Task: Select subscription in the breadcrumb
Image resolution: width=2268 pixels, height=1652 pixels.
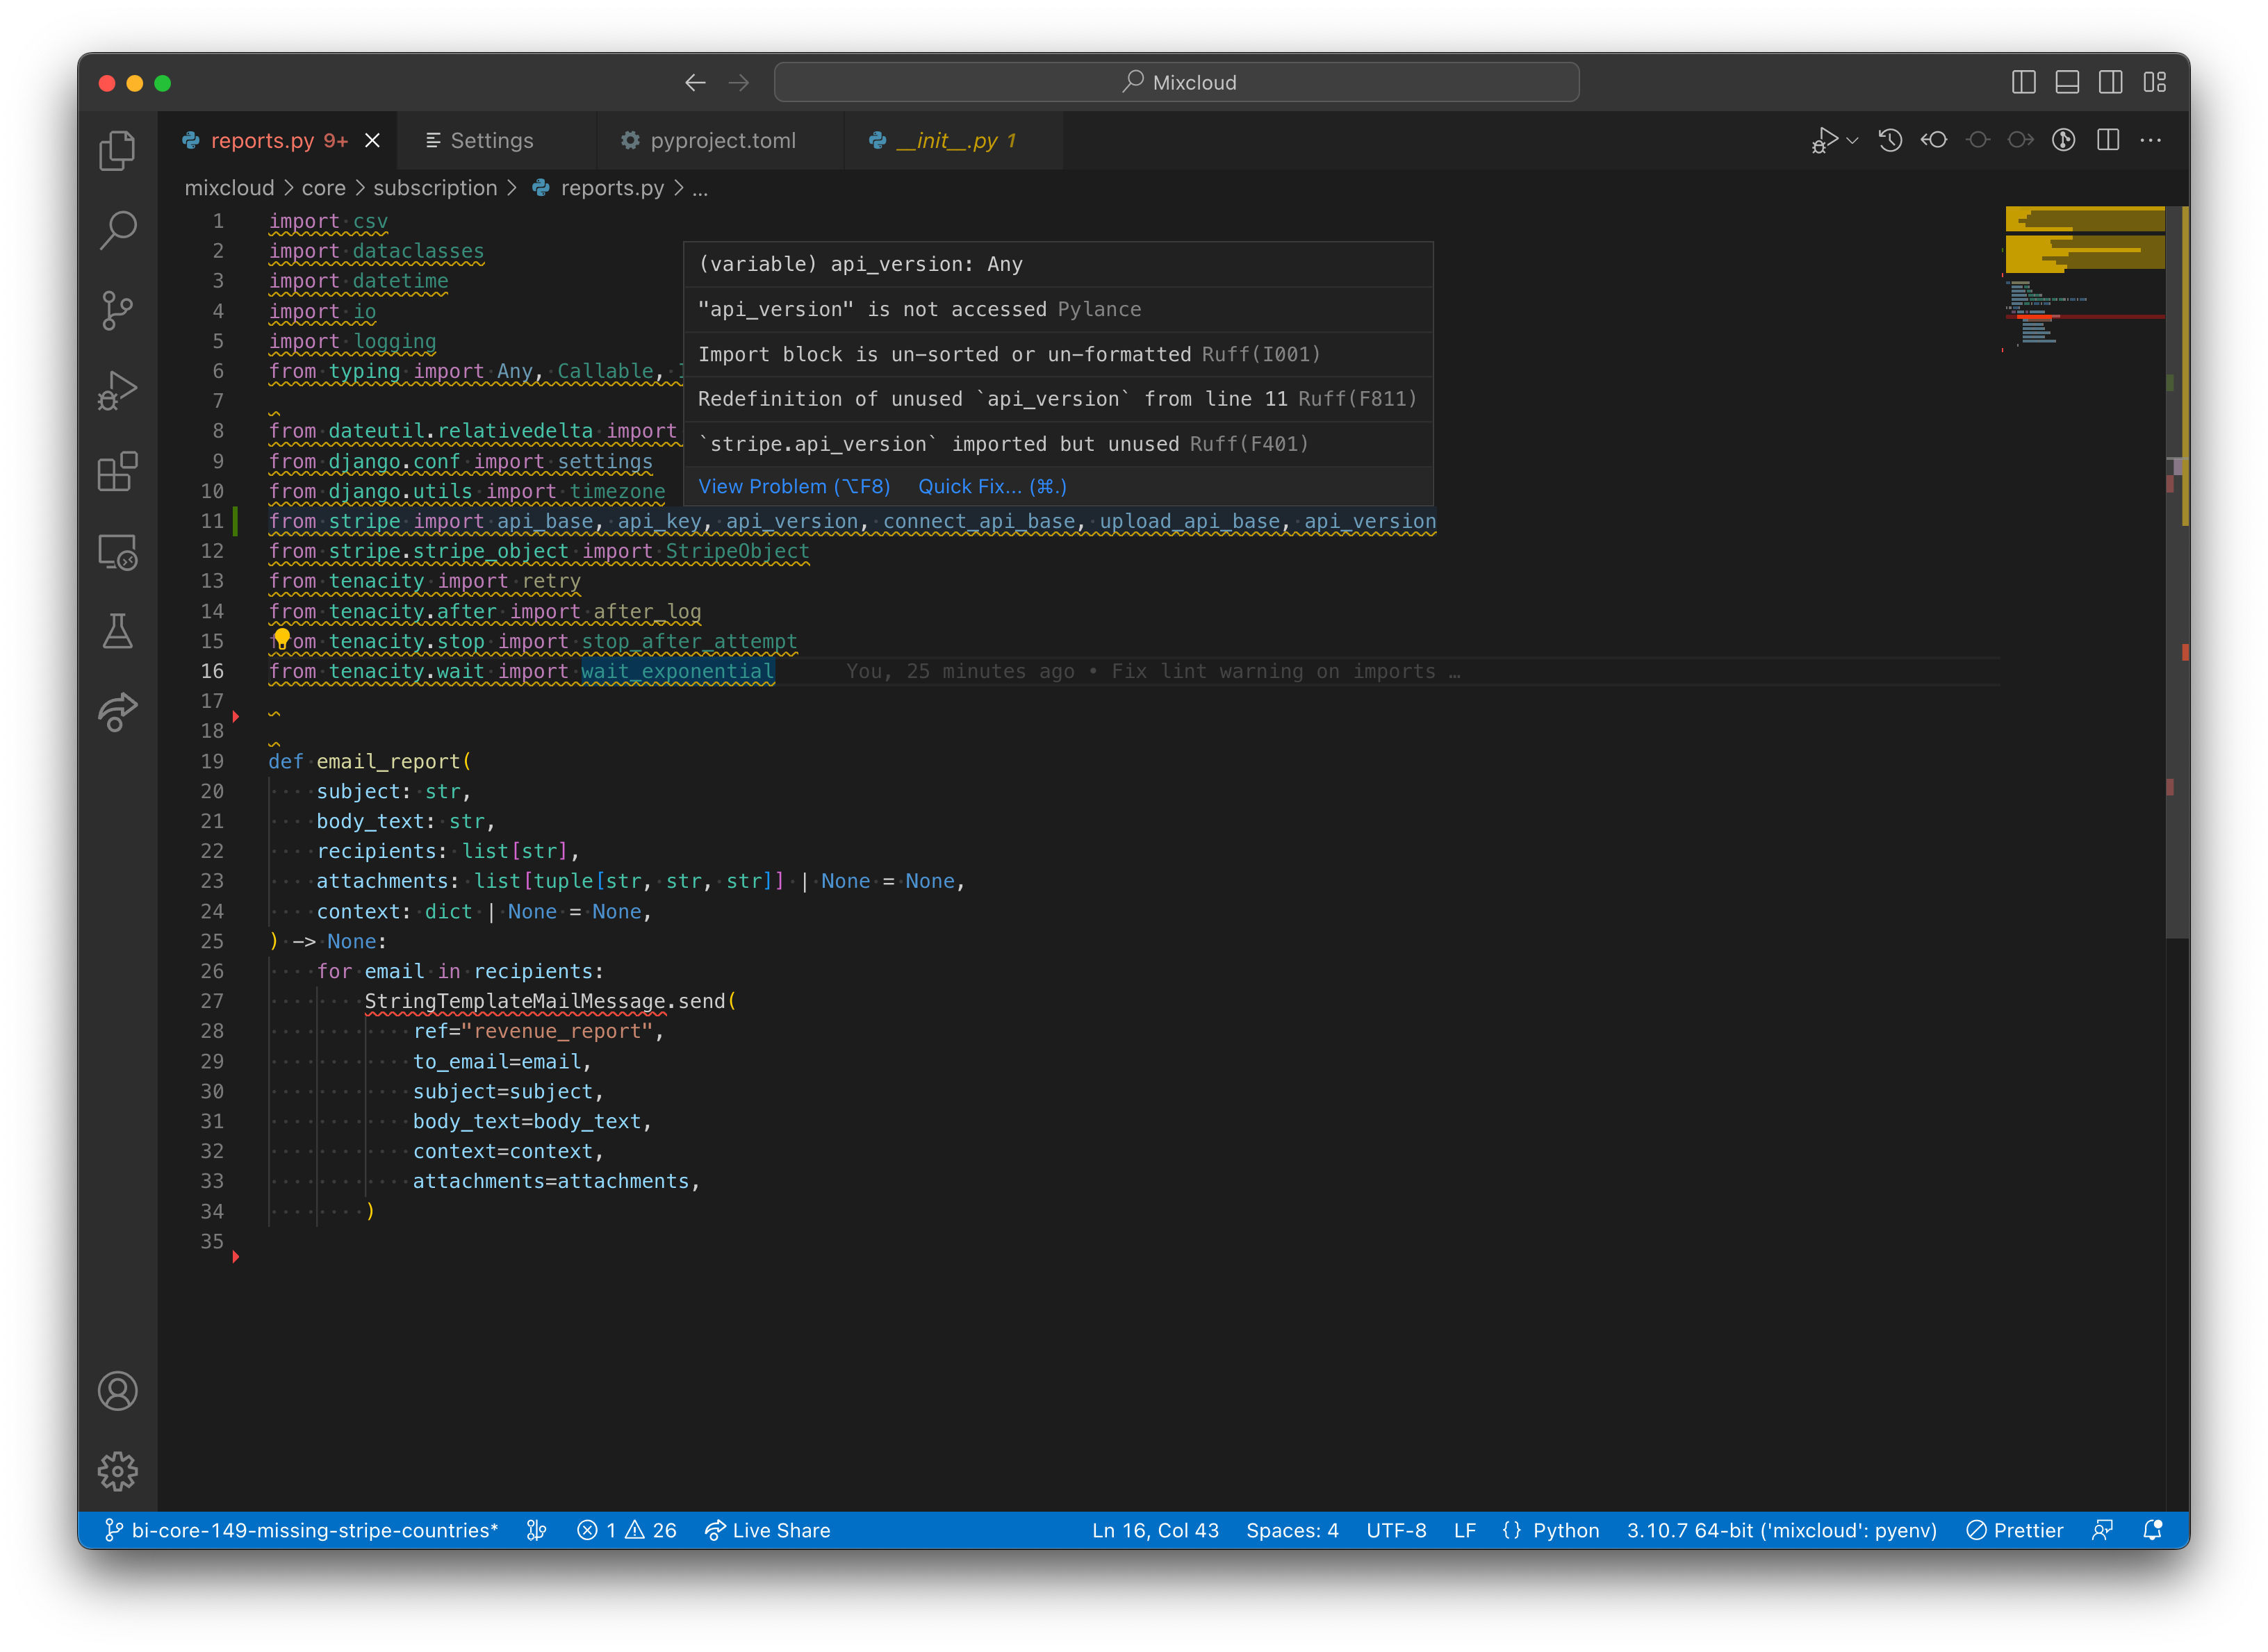Action: 435,188
